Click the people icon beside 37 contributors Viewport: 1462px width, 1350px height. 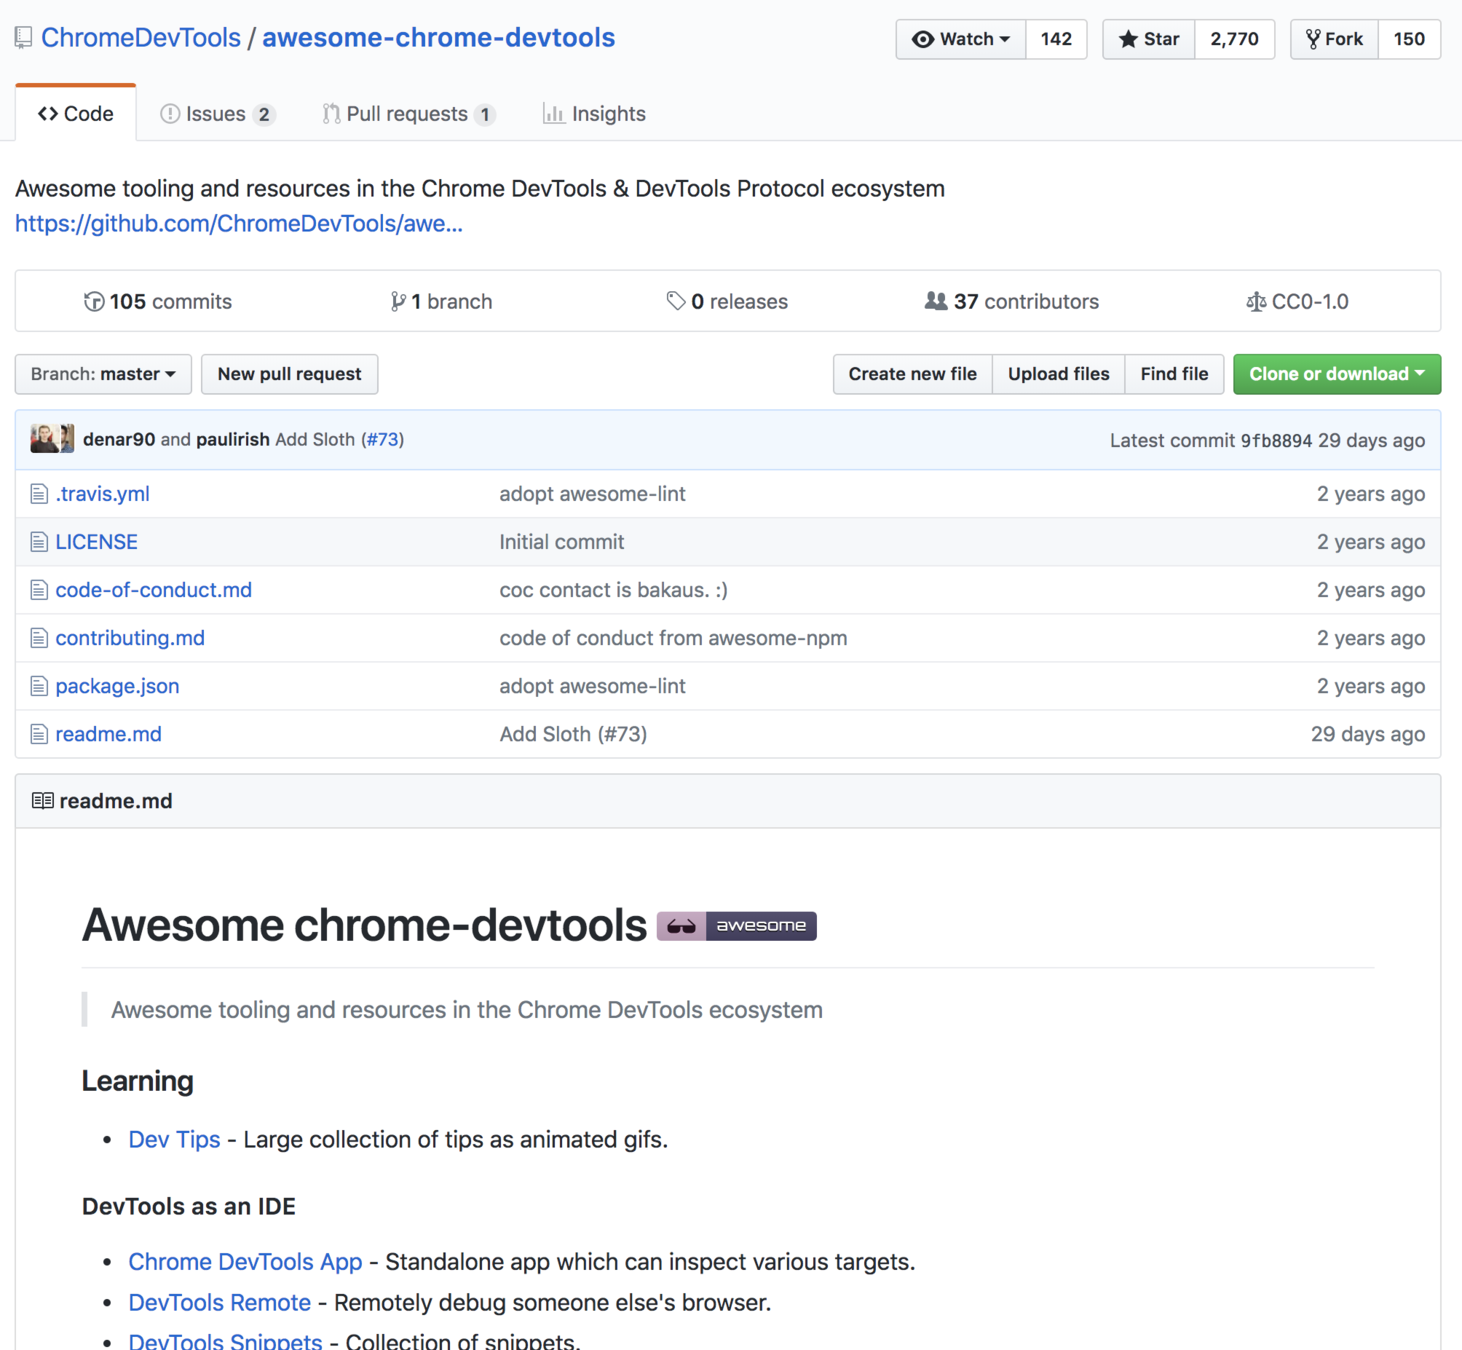(936, 301)
